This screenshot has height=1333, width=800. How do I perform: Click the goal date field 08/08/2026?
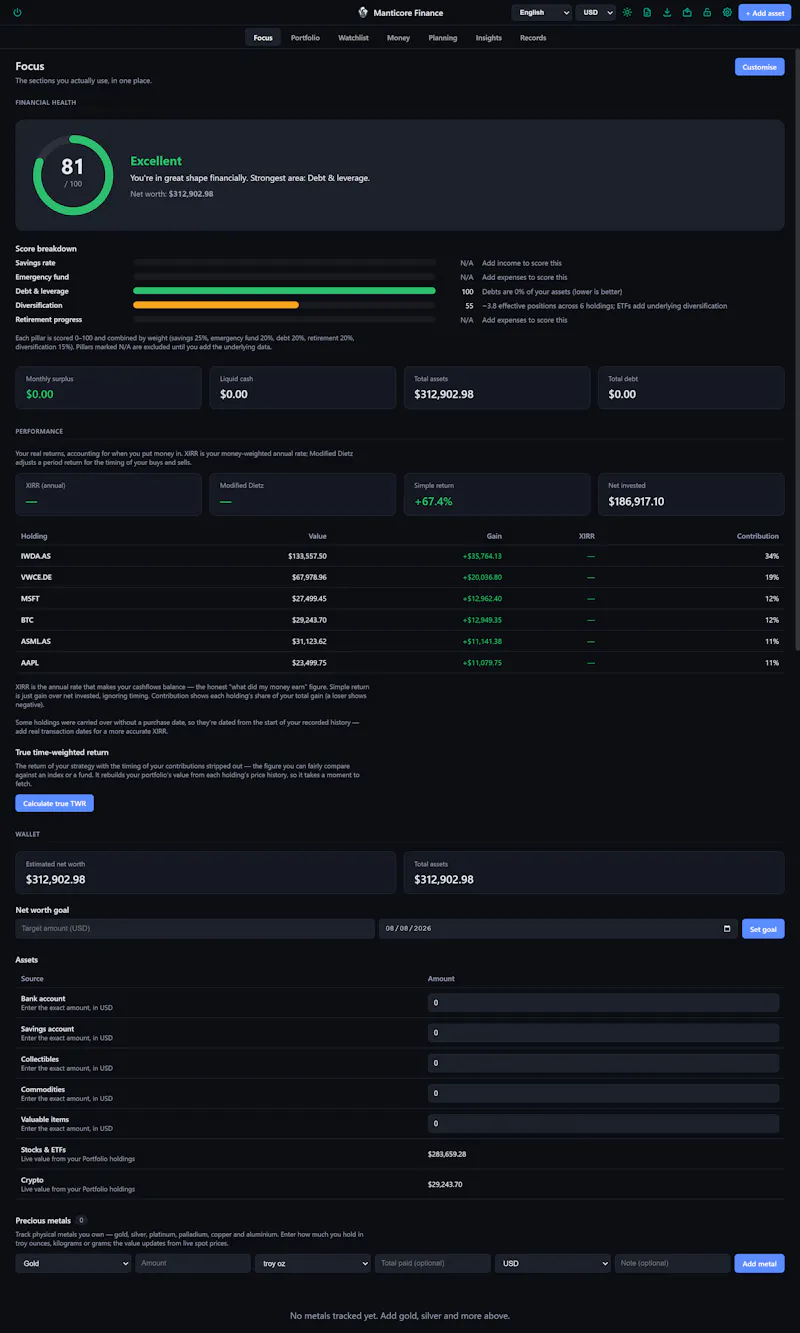pos(558,929)
